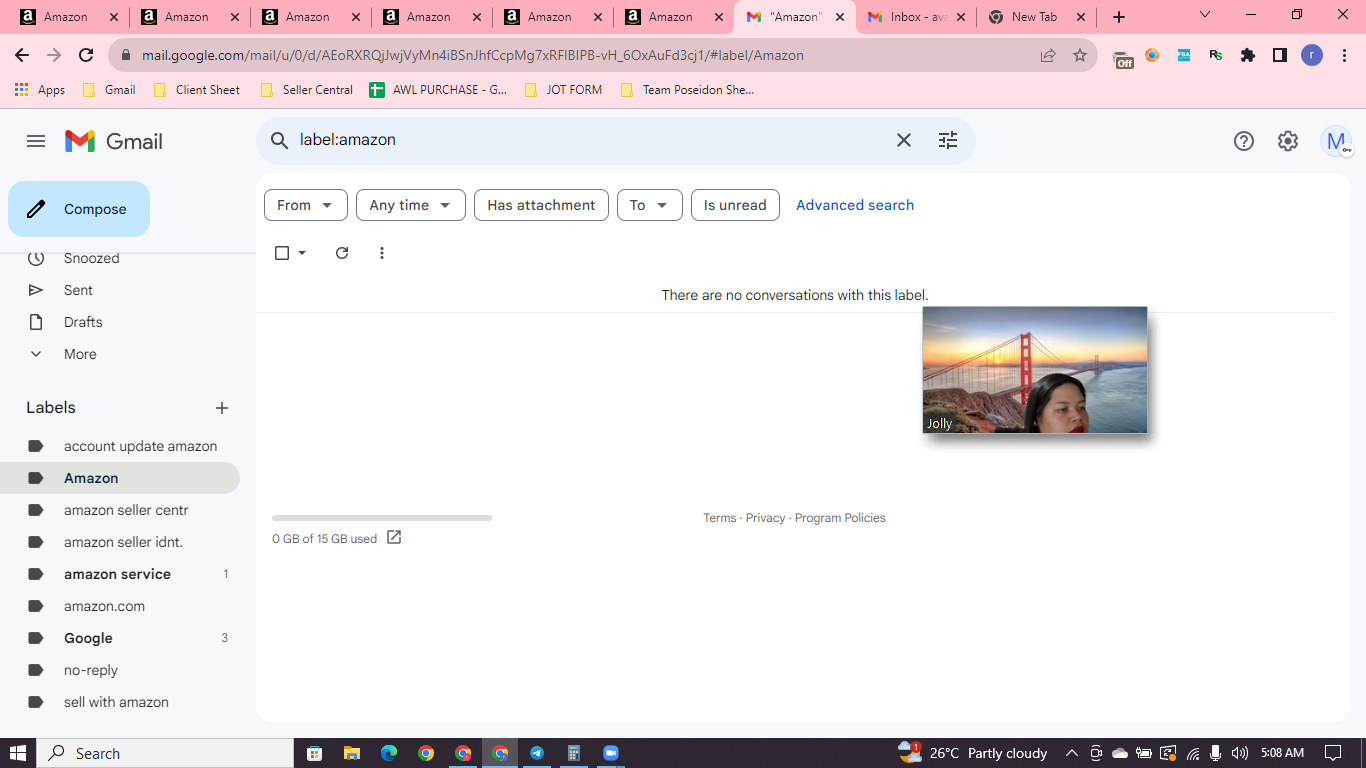Open the To filter dropdown
The image size is (1366, 768).
click(650, 205)
